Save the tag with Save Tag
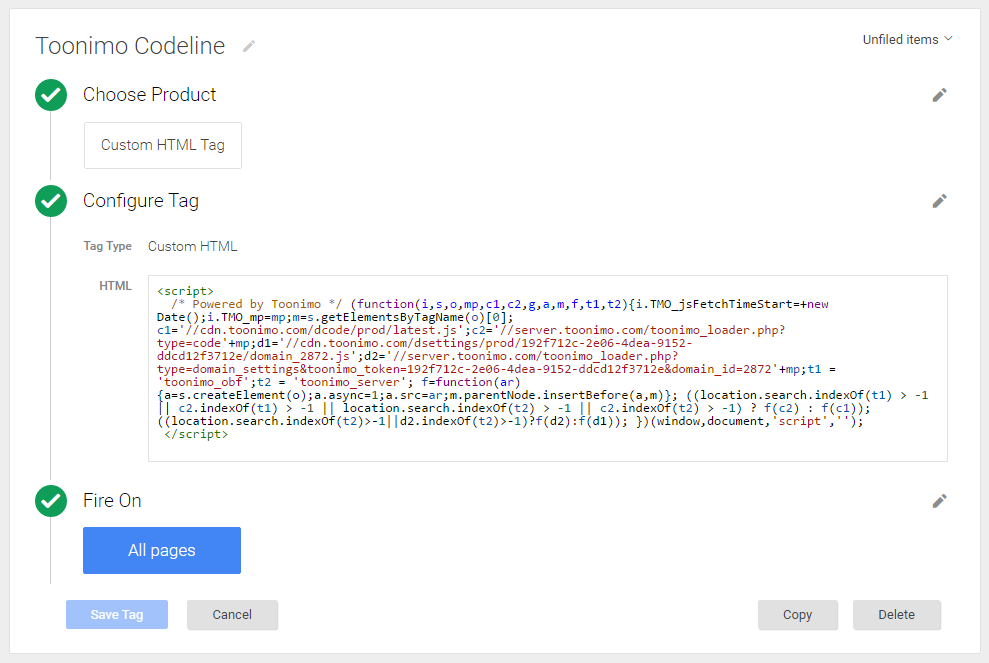 (117, 614)
